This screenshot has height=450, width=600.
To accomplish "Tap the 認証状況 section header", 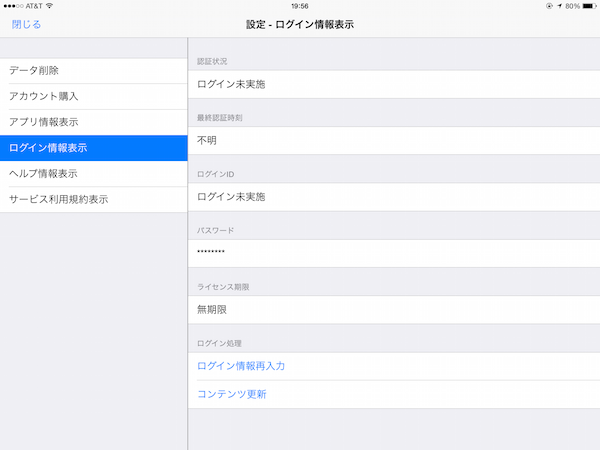I will tap(212, 61).
